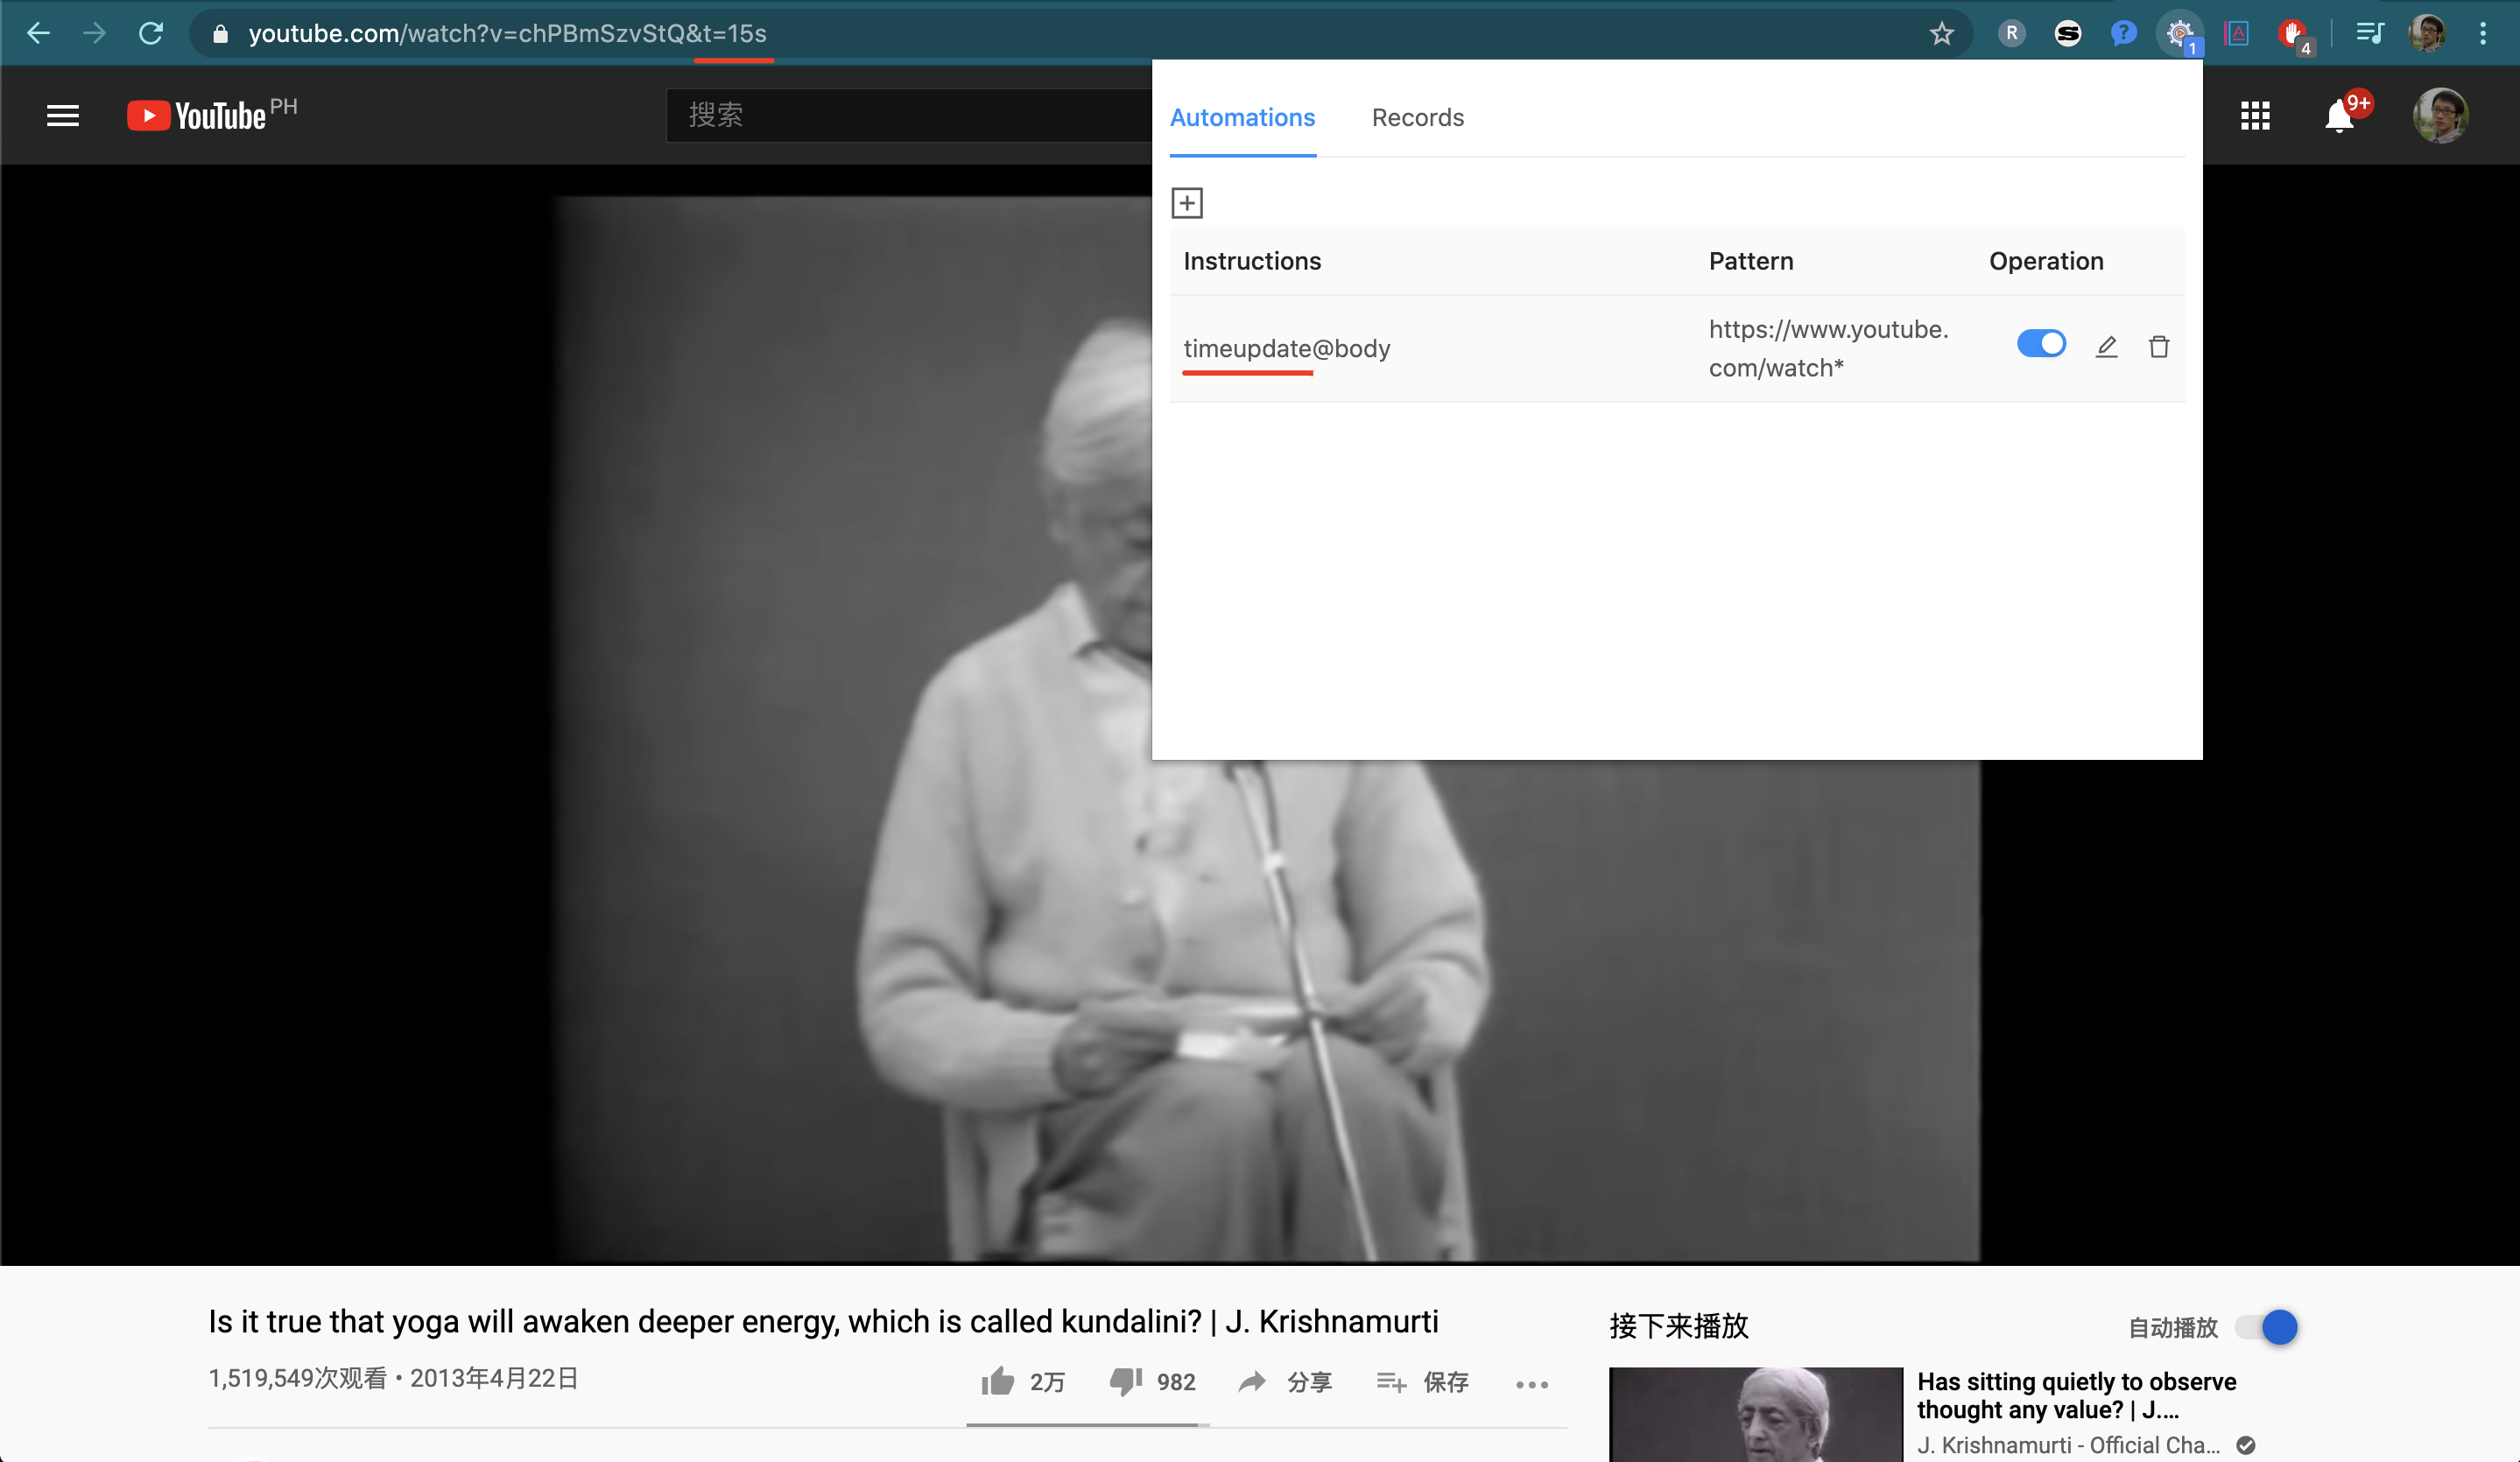2520x1462 pixels.
Task: Switch to the Records tab
Action: pos(1417,117)
